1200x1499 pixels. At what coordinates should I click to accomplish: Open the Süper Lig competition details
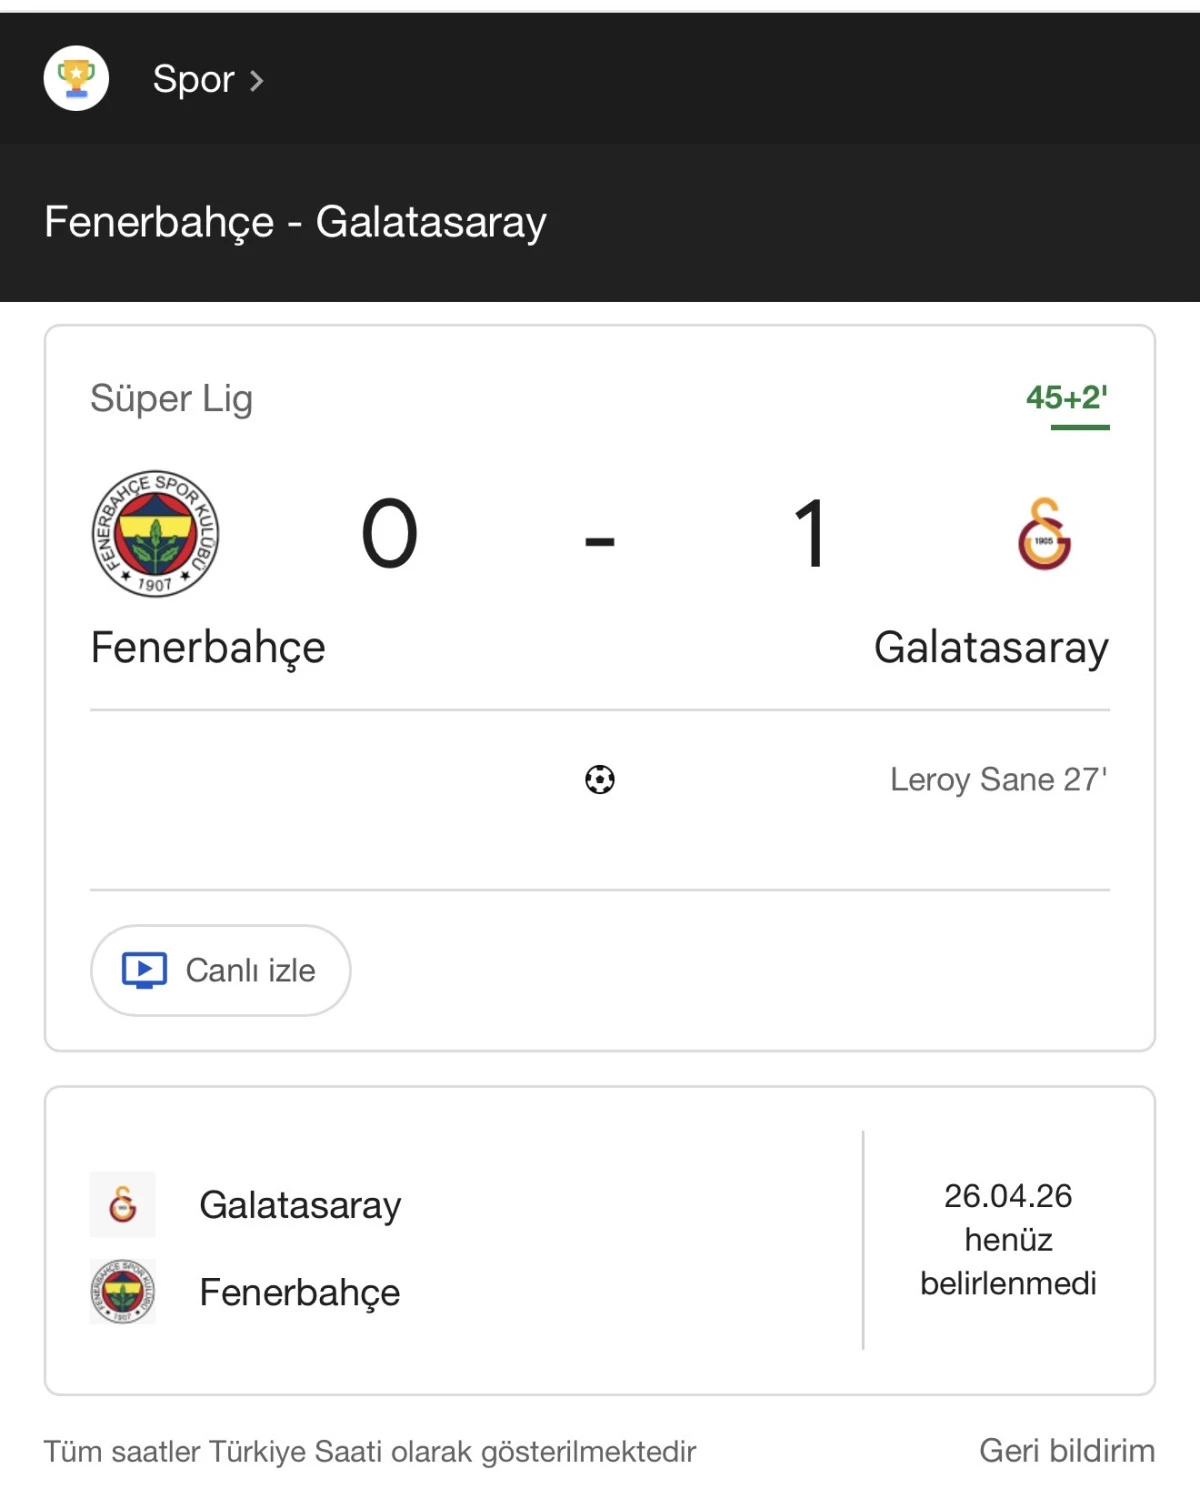coord(170,398)
